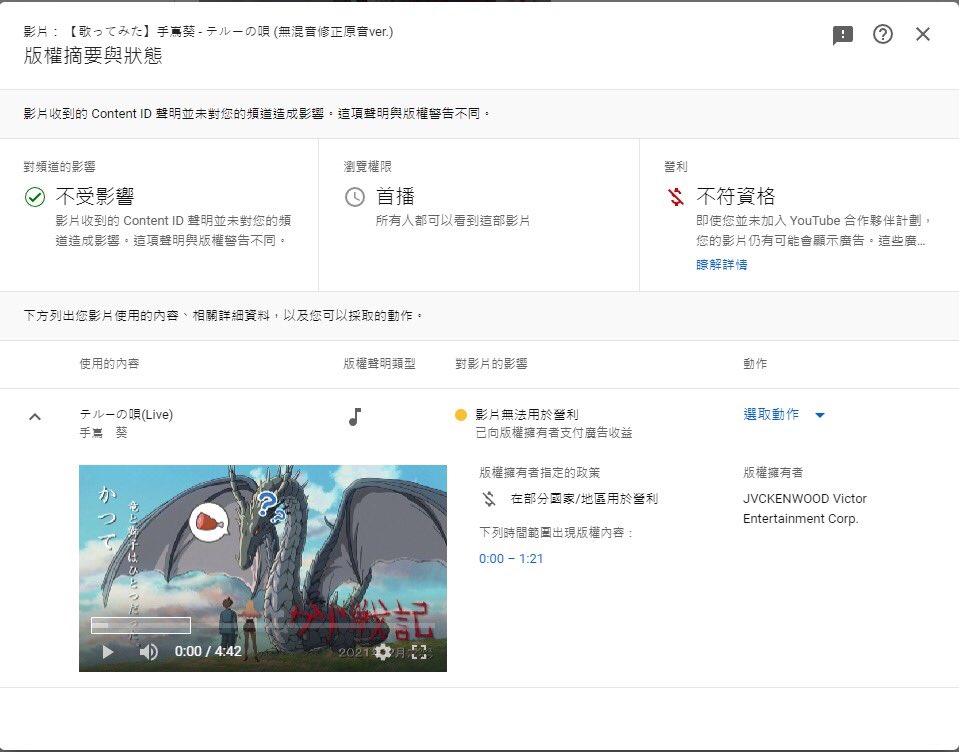Click the テルーの唄(Live) content title
The image size is (959, 752).
tap(126, 415)
